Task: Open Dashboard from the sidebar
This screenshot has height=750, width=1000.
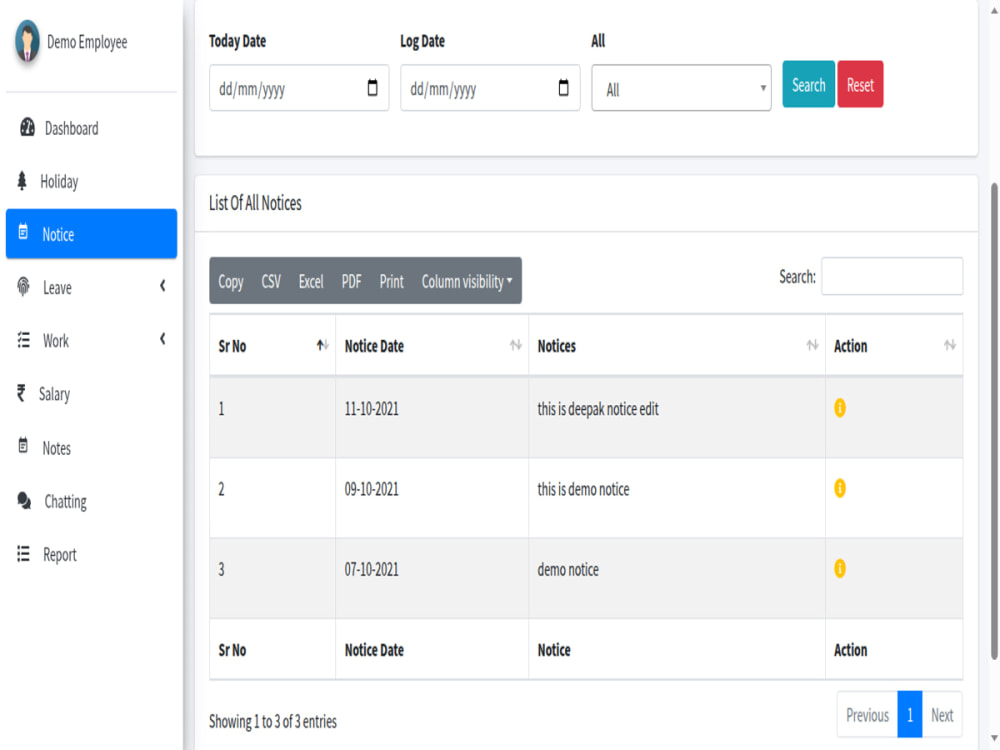Action: click(x=91, y=128)
